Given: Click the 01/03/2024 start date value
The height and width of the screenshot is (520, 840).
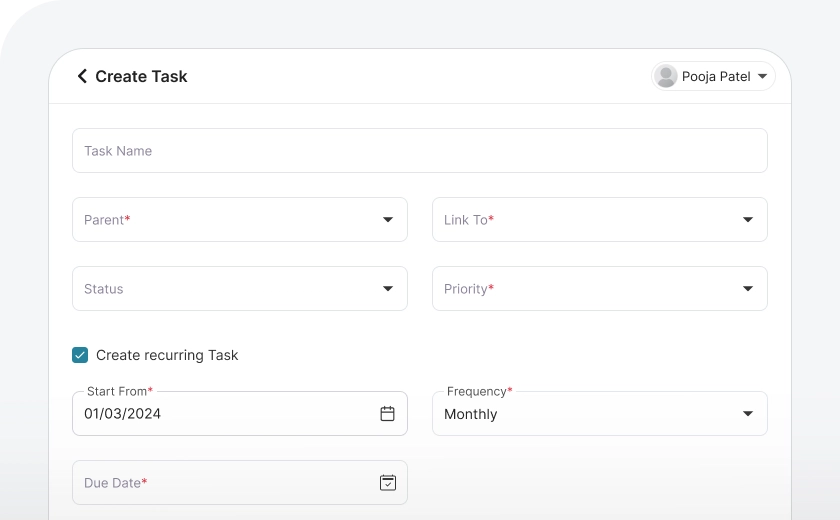Looking at the screenshot, I should (x=122, y=414).
